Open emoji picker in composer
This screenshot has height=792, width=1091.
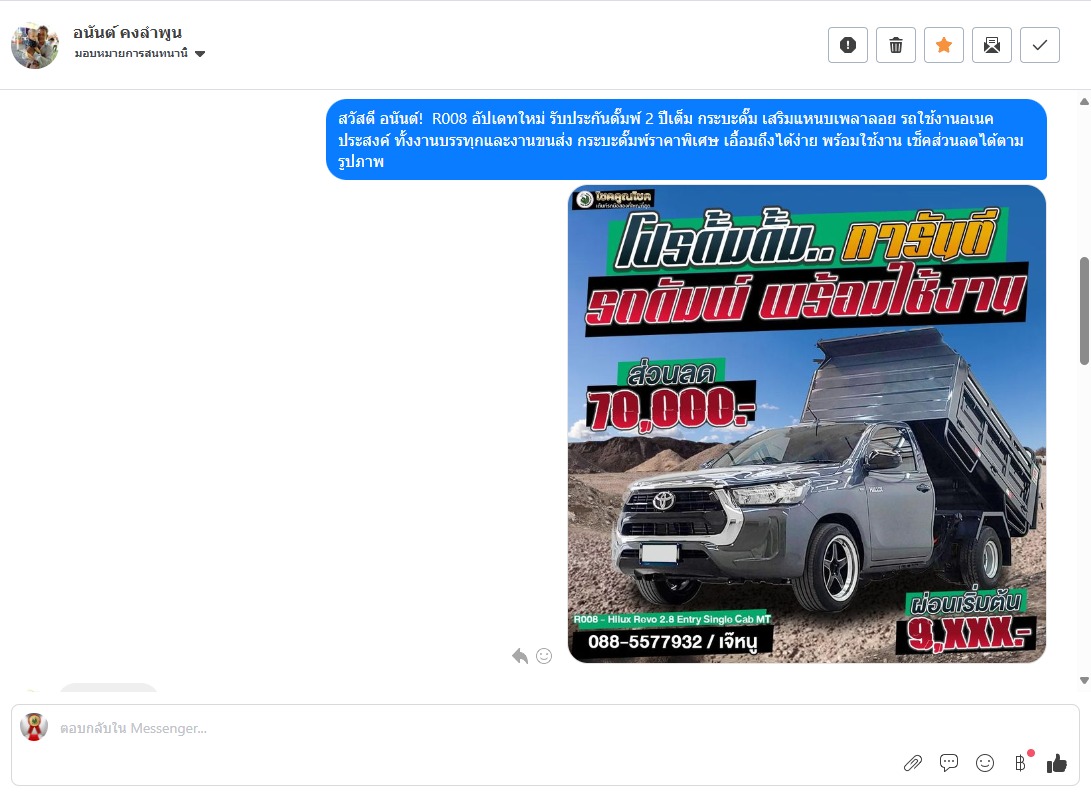coord(985,763)
